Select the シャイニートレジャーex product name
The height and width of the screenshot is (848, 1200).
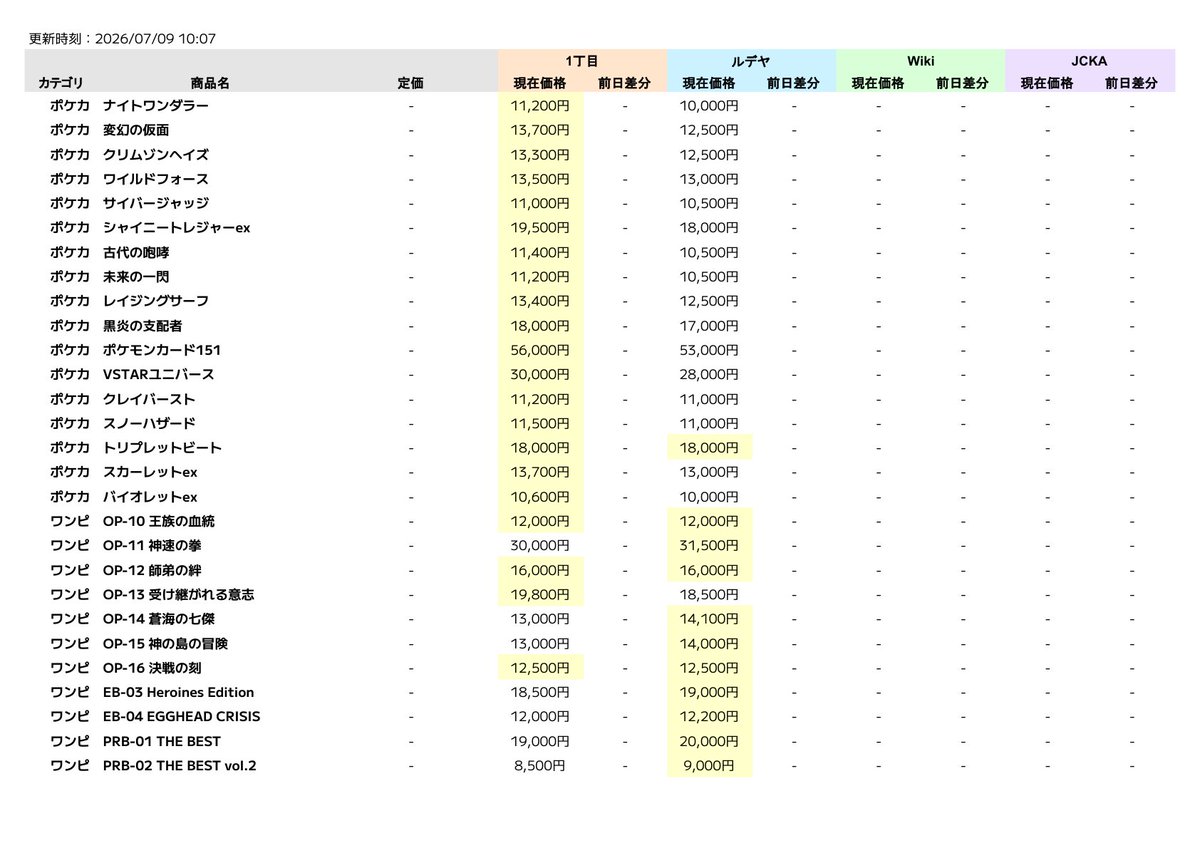(x=176, y=228)
